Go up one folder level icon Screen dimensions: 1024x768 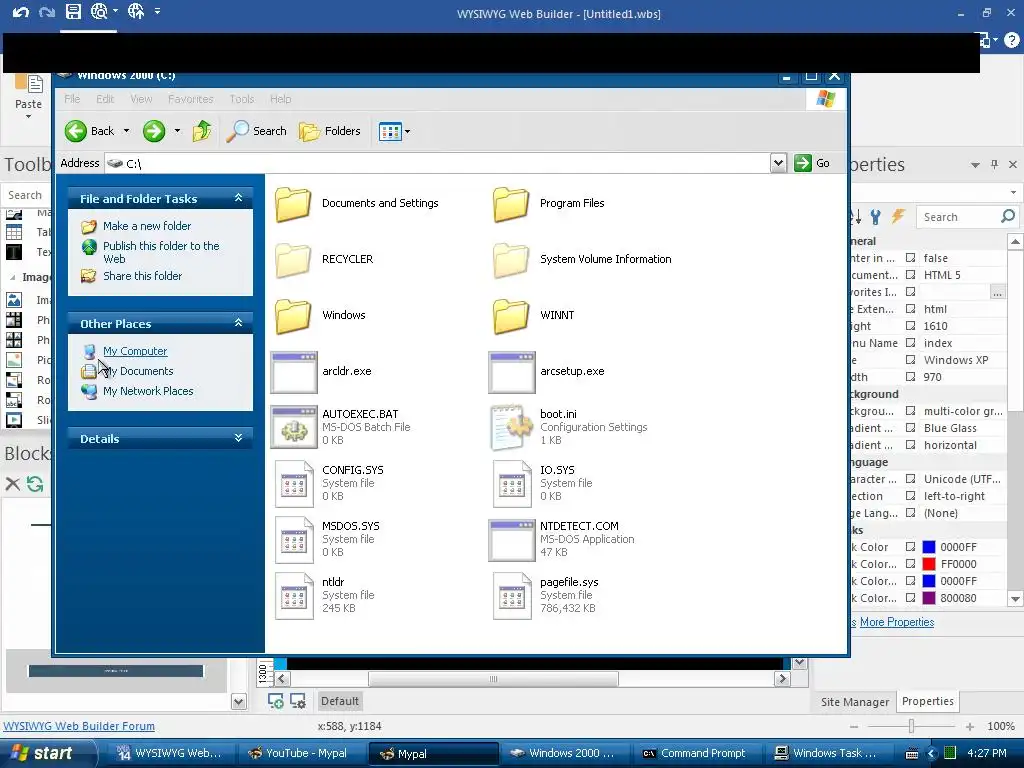(202, 131)
